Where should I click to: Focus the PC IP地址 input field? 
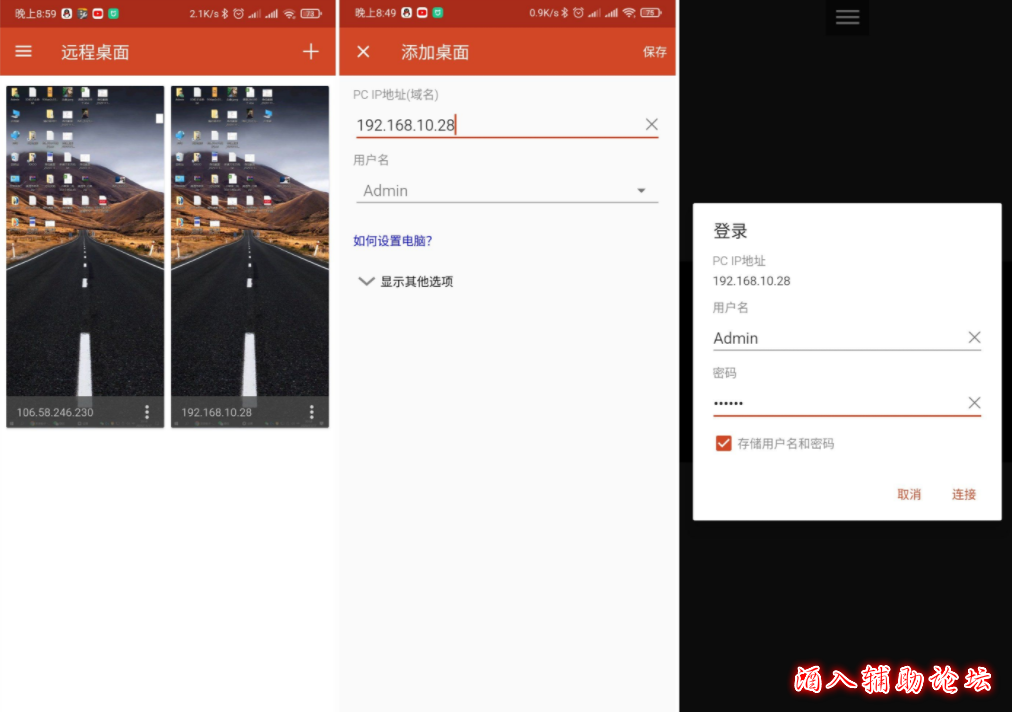tap(495, 125)
